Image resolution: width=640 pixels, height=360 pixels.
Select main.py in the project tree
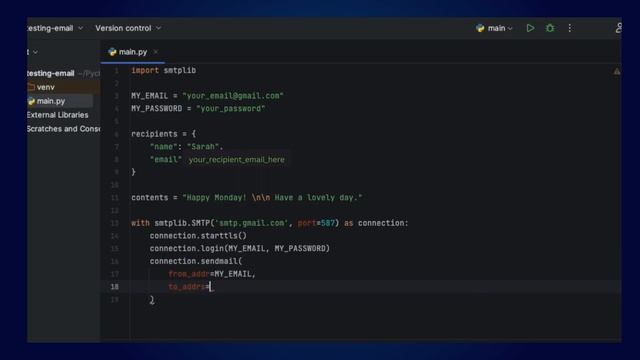(x=51, y=101)
